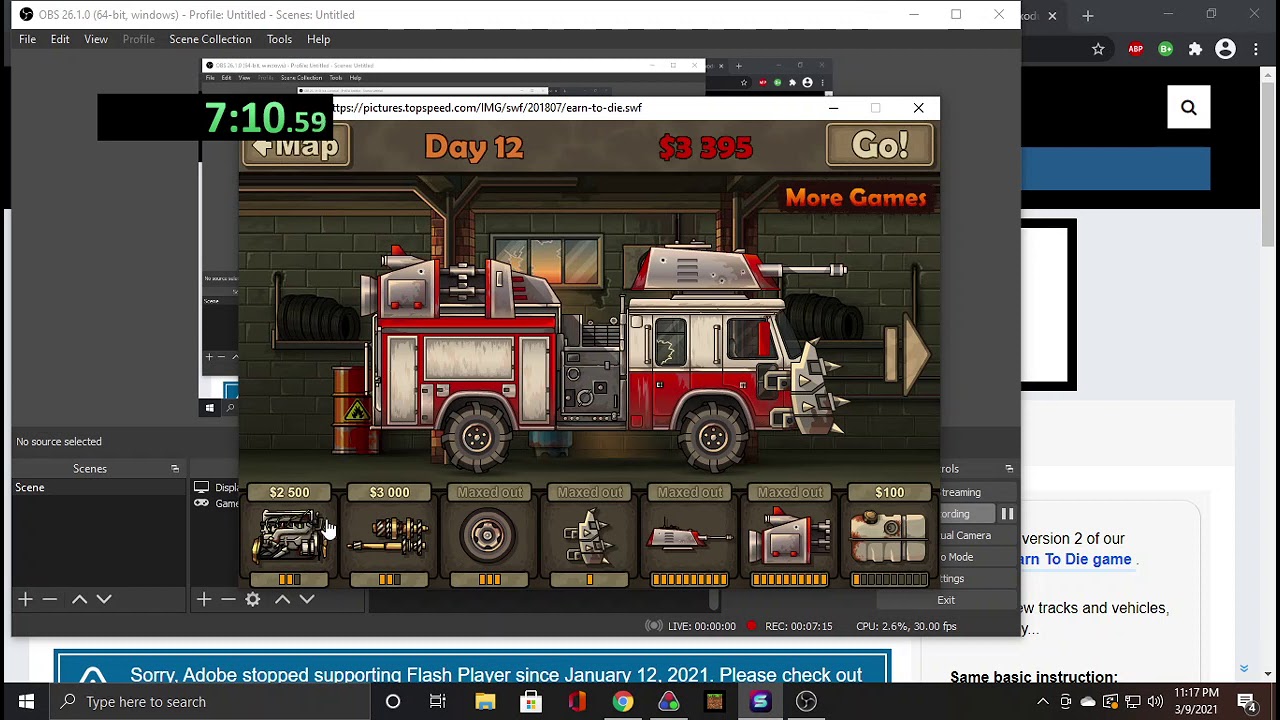
Task: Click Exit in OBS Controls
Action: point(945,600)
